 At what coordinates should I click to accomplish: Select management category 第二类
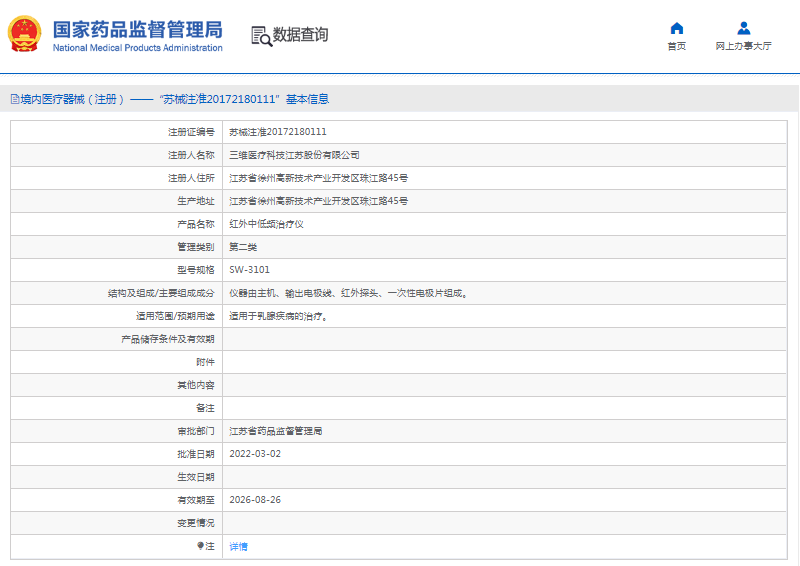point(243,247)
